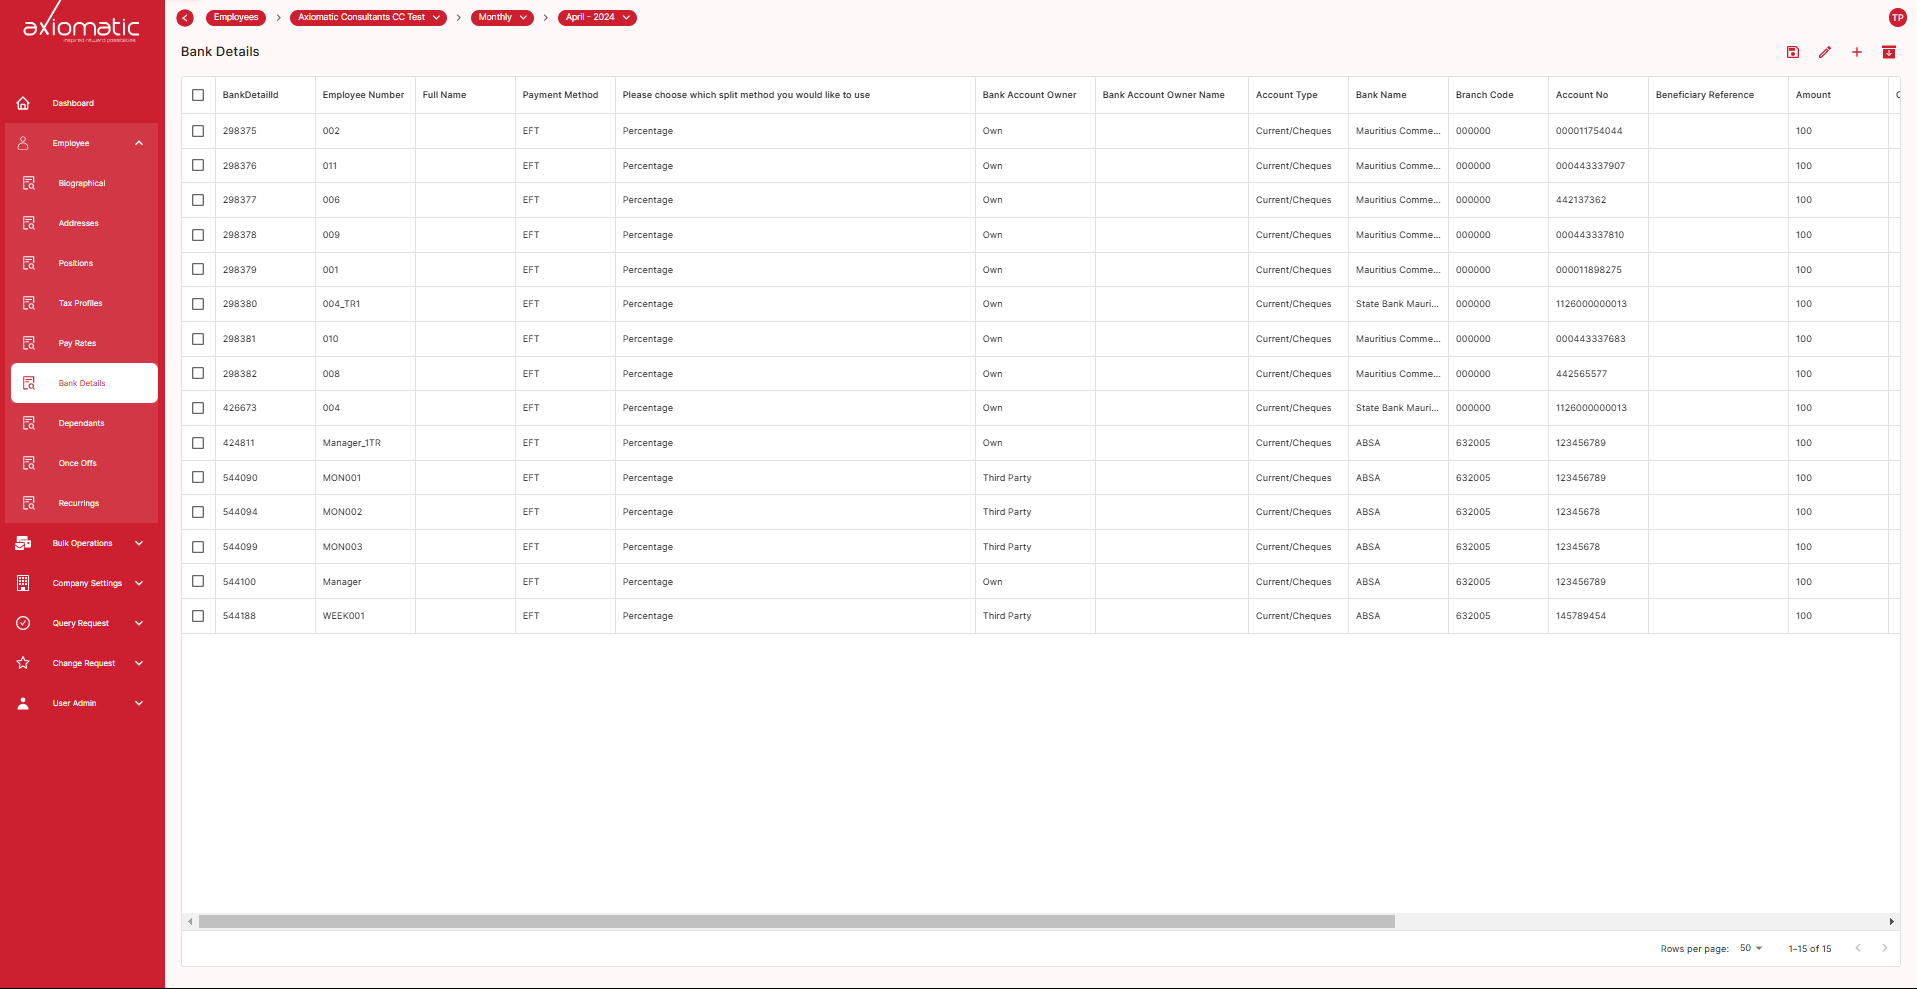The height and width of the screenshot is (989, 1917).
Task: Open the Monthly frequency dropdown
Action: pos(501,17)
